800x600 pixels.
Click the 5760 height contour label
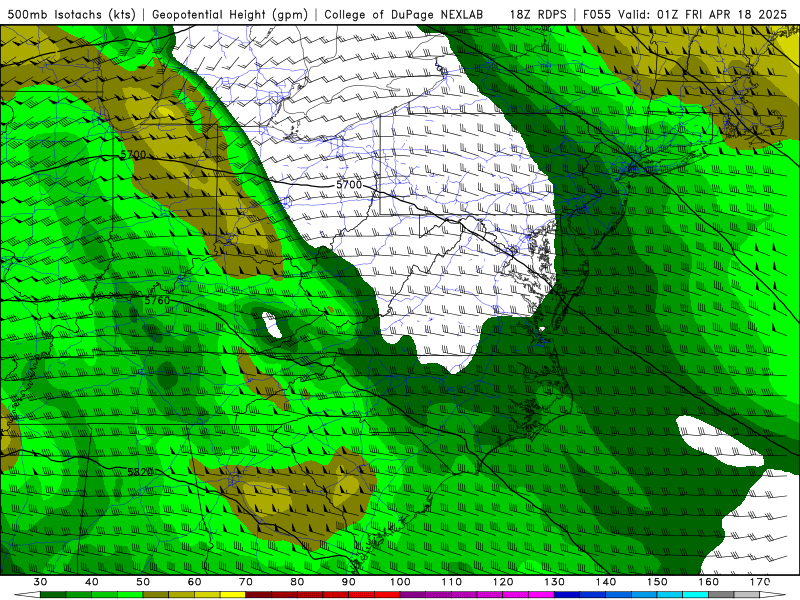157,301
